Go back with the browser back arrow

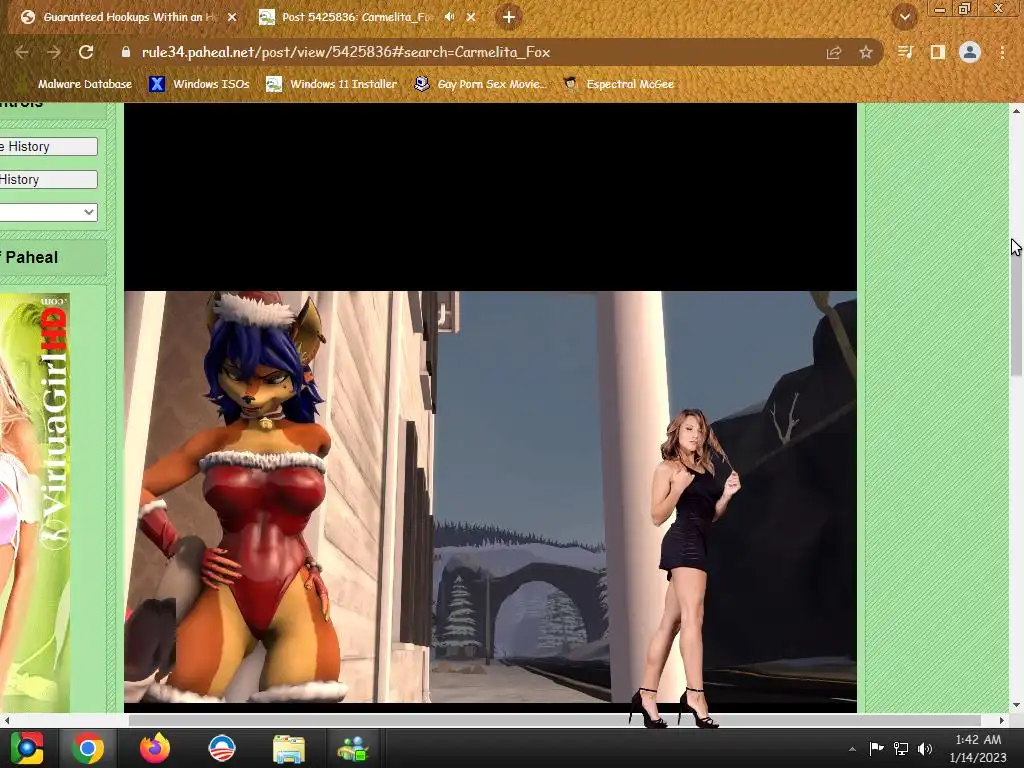(22, 52)
